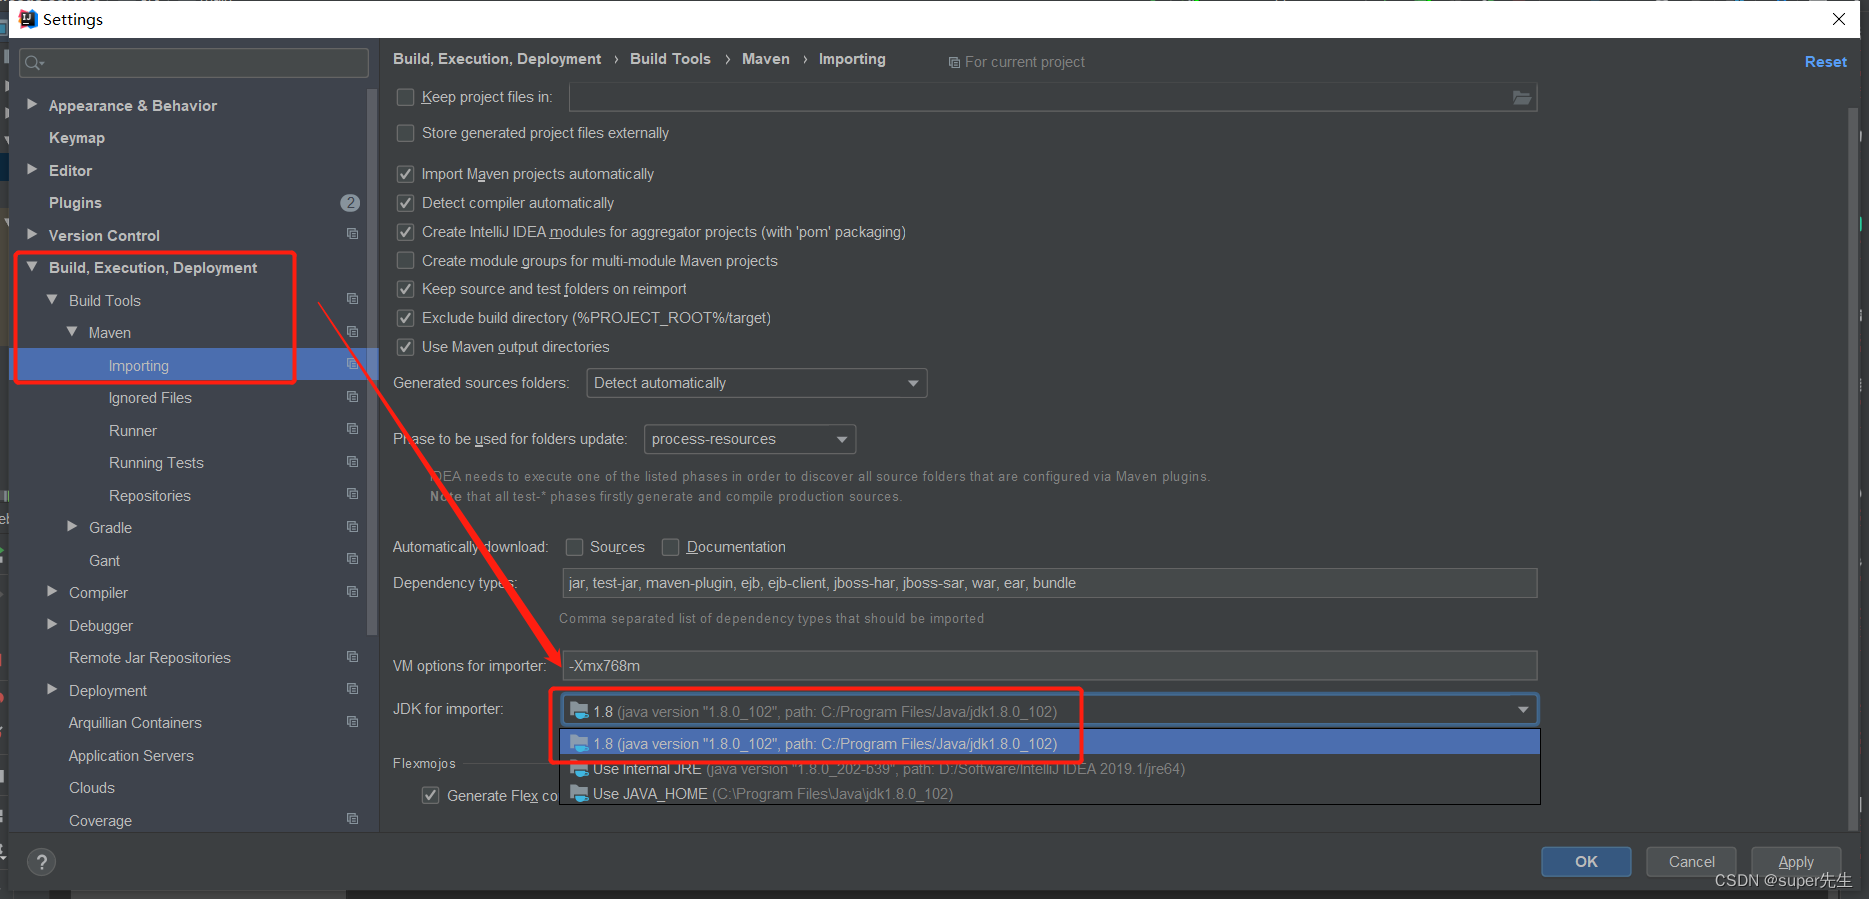Click the project-level icon beside Ignored Files
Image resolution: width=1869 pixels, height=899 pixels.
point(352,397)
